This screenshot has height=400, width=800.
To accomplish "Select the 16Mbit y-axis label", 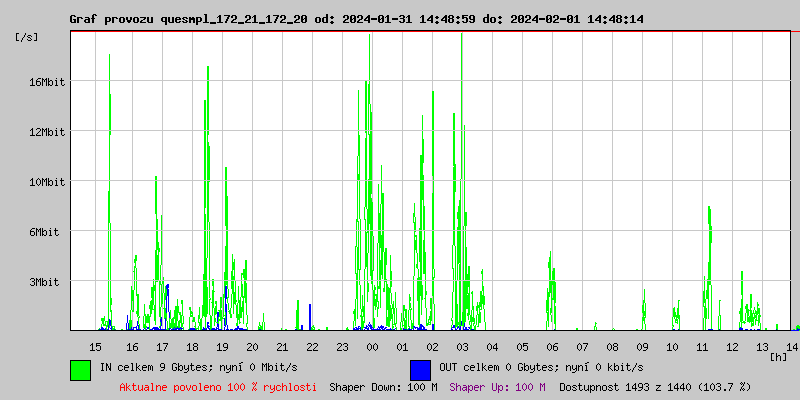I will pos(46,82).
